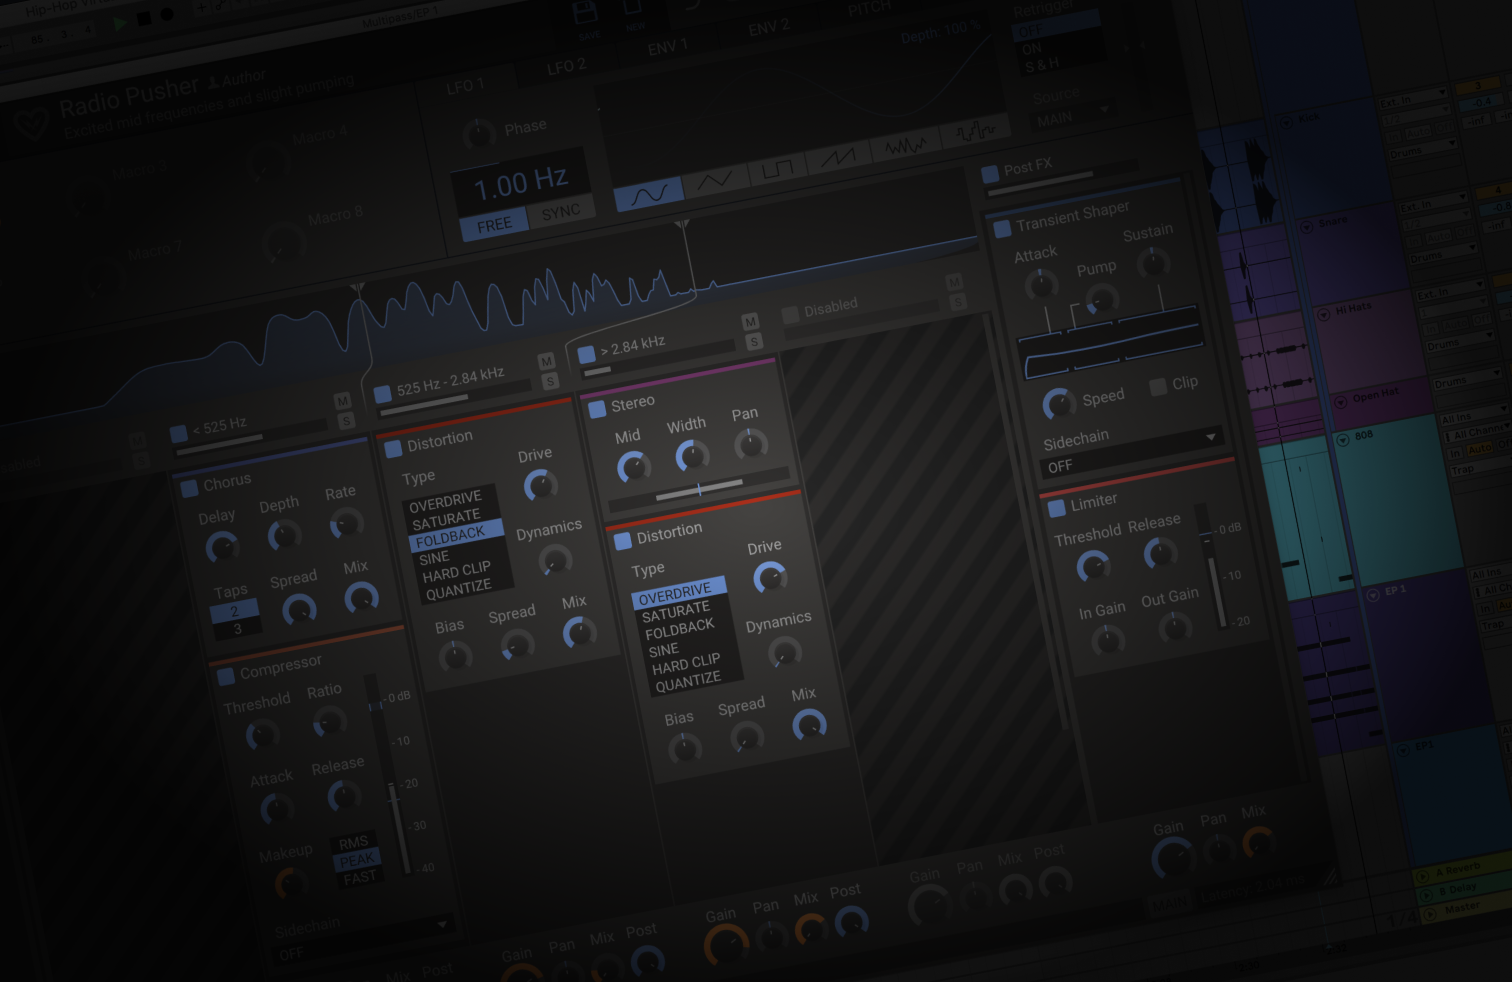Select the square wave LFO shape
The width and height of the screenshot is (1512, 982).
tap(776, 166)
